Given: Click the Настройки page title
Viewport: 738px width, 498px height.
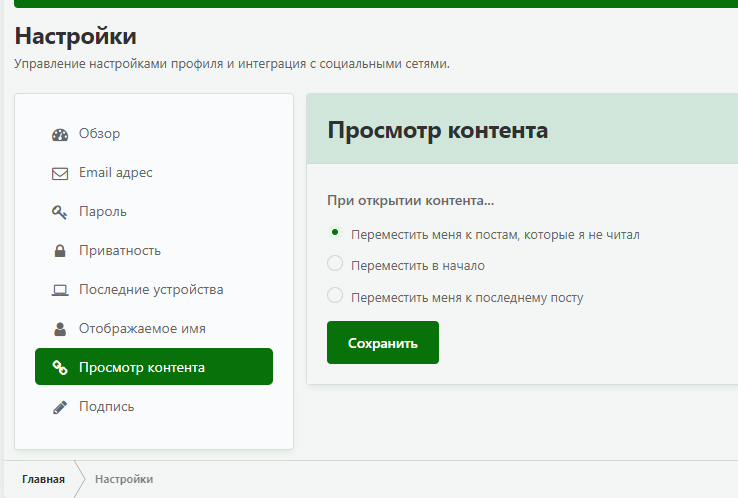Looking at the screenshot, I should point(75,36).
